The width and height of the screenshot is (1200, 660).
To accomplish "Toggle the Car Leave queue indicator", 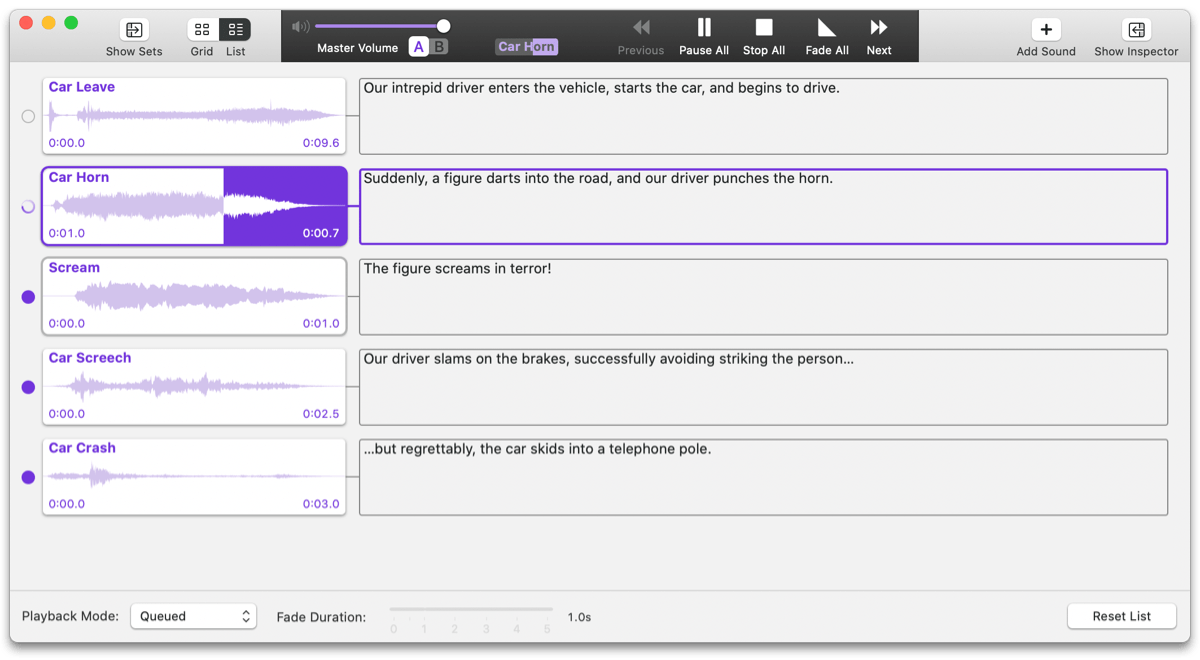I will coord(28,116).
